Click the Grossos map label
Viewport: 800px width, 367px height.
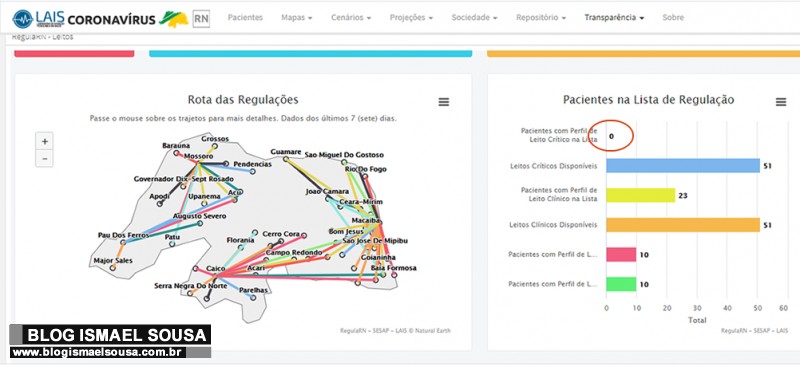215,139
